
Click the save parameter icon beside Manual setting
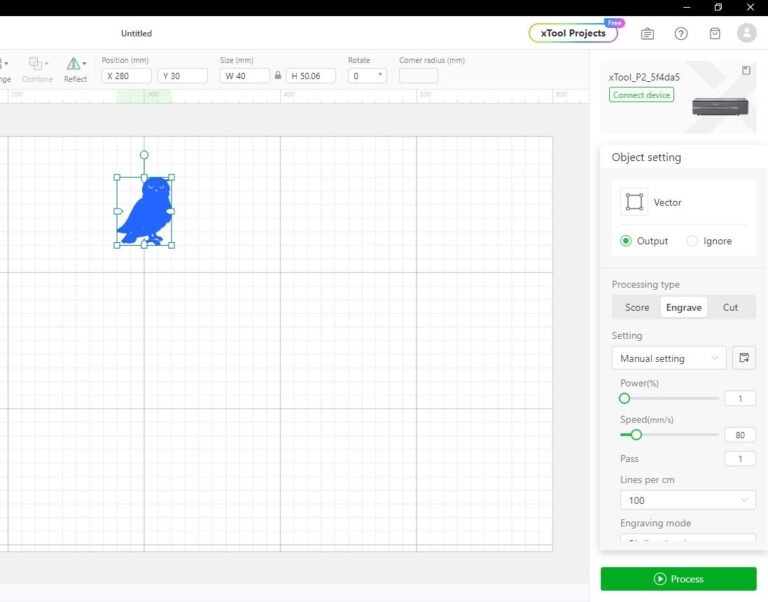pos(743,358)
